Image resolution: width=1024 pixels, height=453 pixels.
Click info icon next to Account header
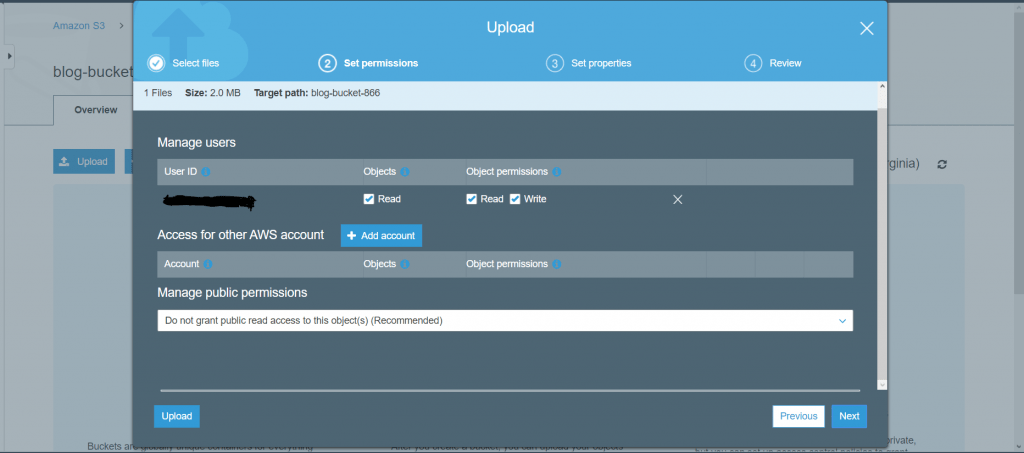tap(208, 264)
